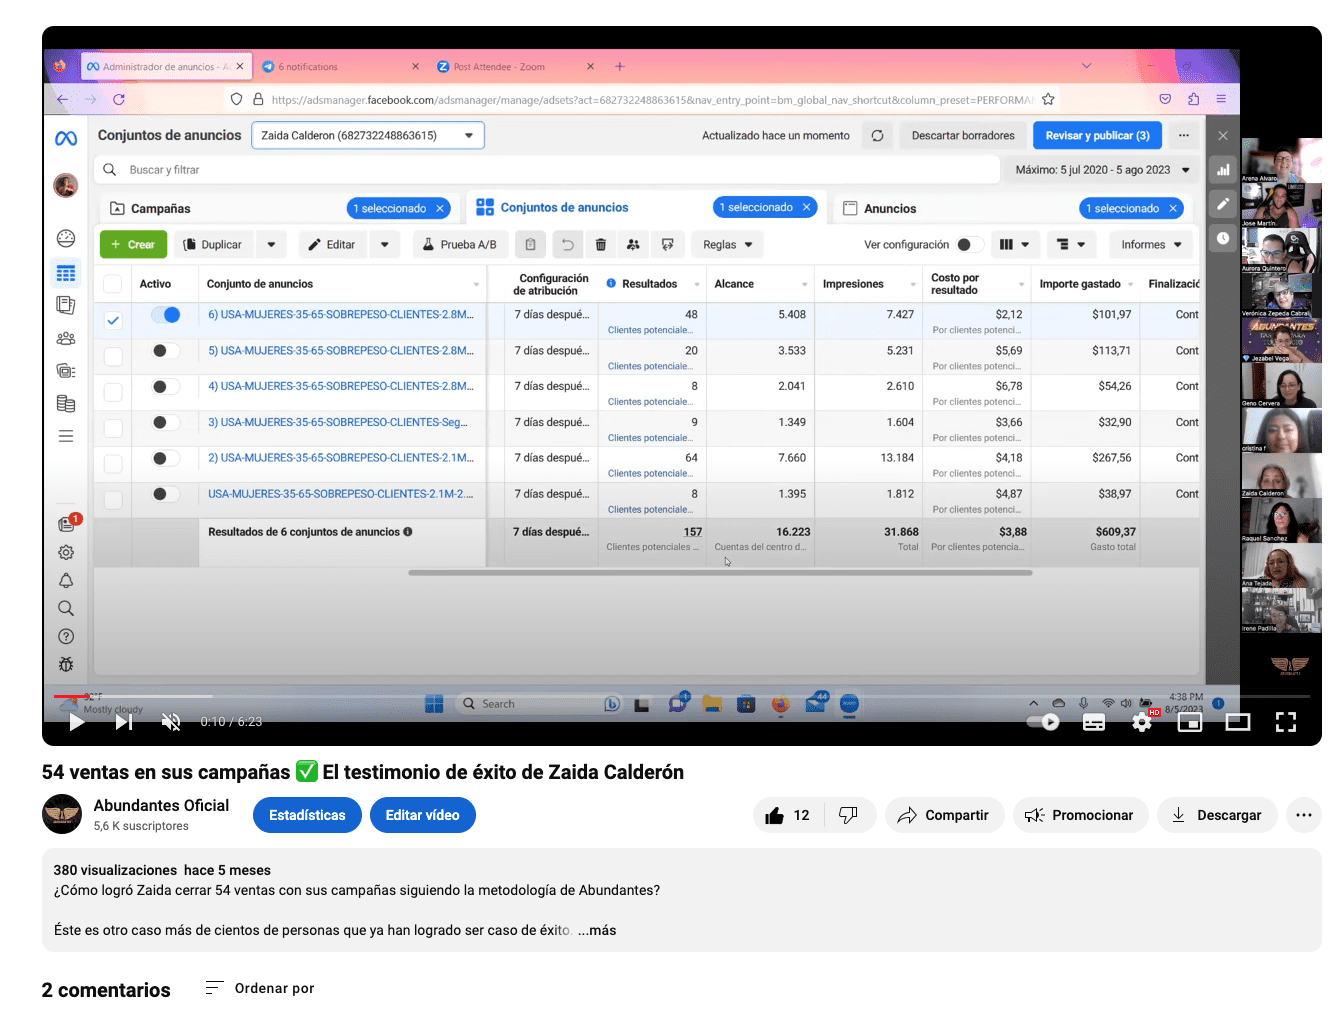Open the Duplicar dropdown arrow
Viewport: 1334px width, 1011px height.
pyautogui.click(x=271, y=244)
